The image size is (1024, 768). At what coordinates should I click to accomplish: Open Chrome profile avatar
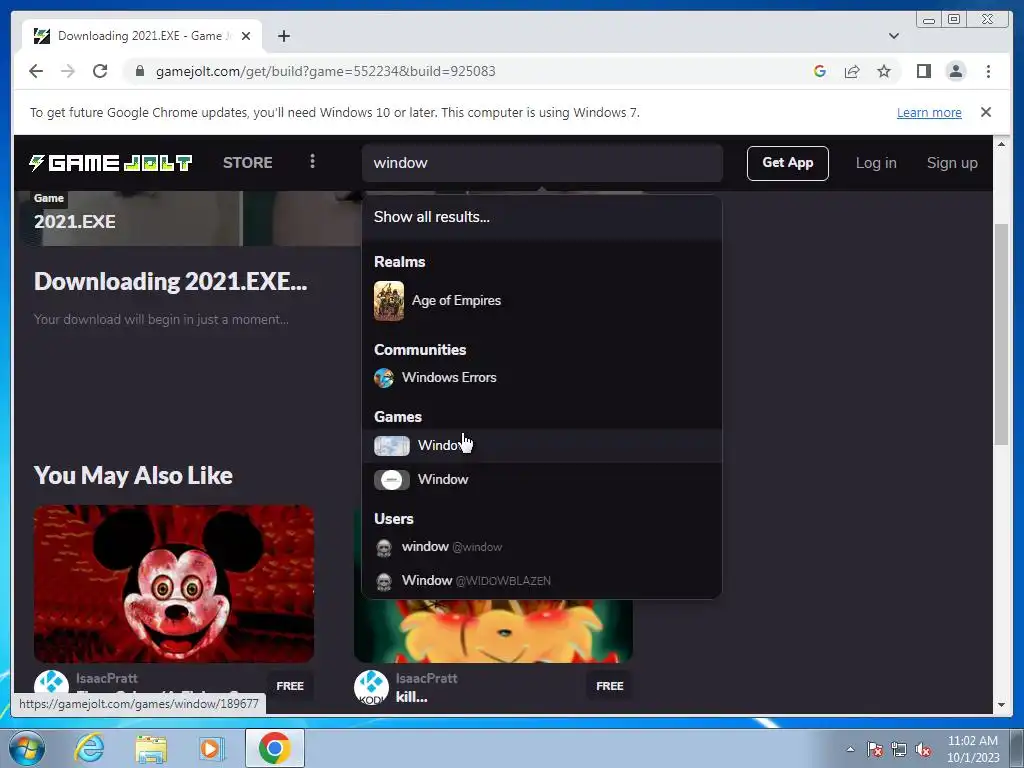coord(955,71)
